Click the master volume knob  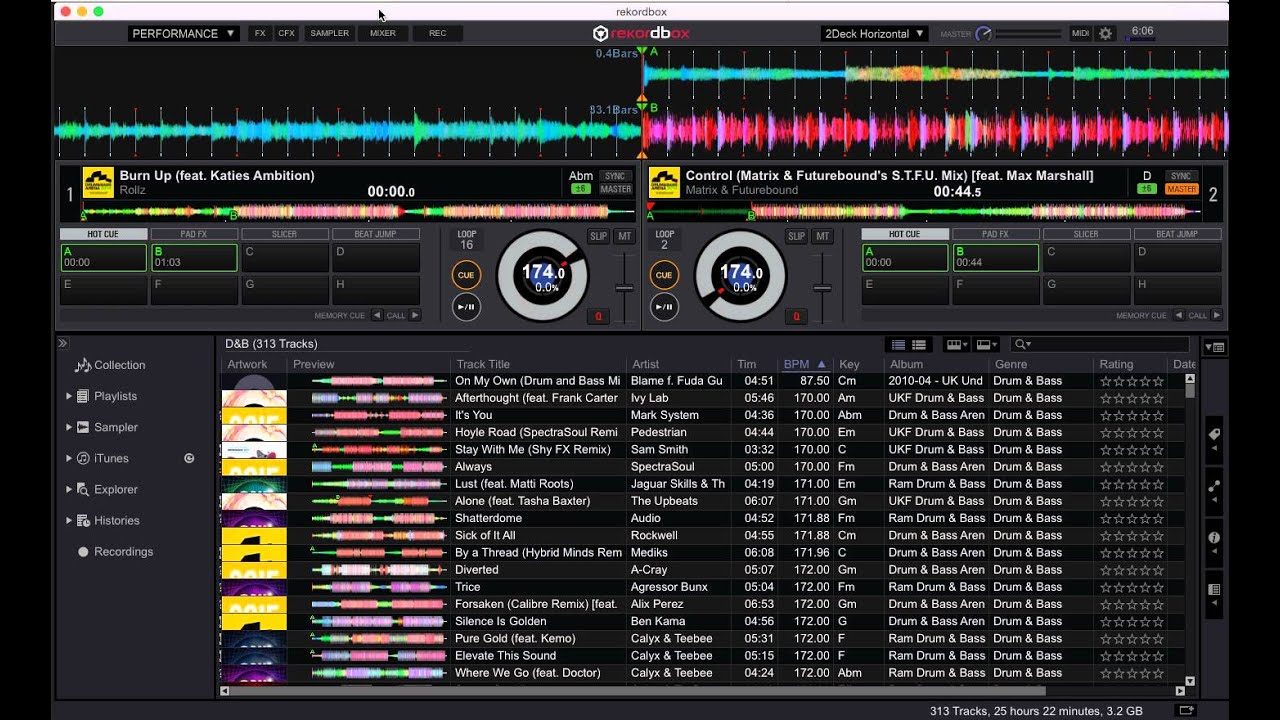(984, 33)
